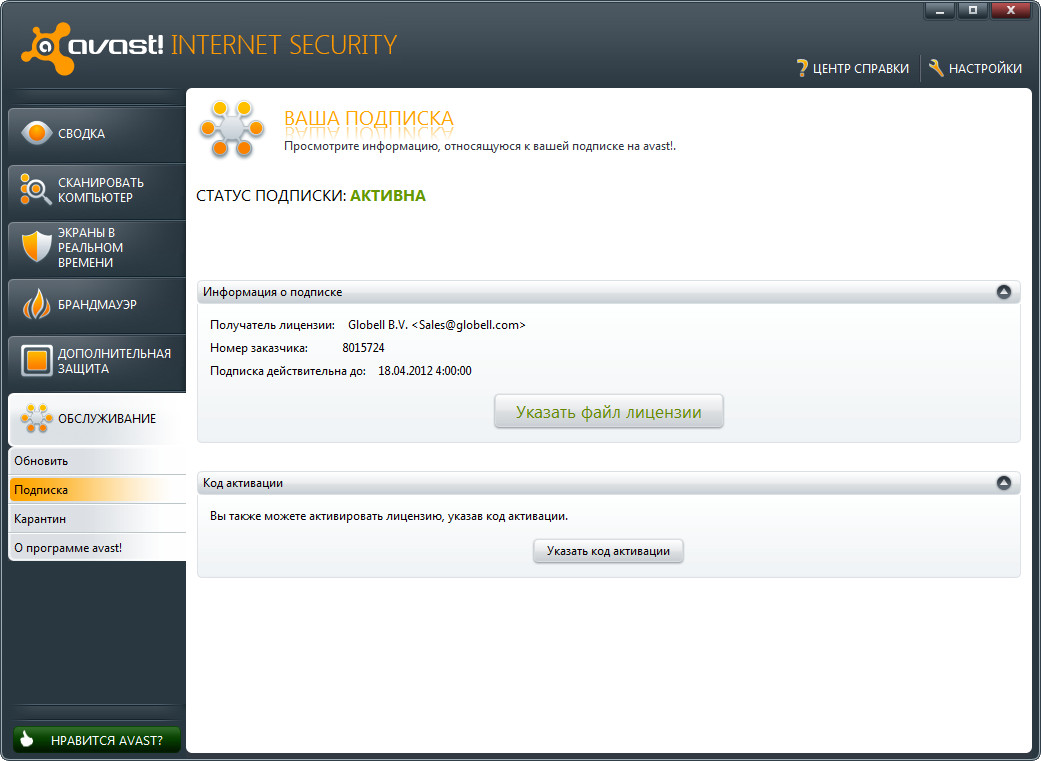
Task: Click the large subscription icon beside the ВАША ПОДПИСКА heading
Action: 232,128
